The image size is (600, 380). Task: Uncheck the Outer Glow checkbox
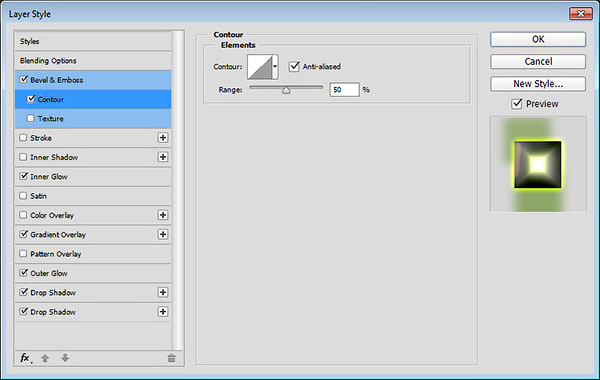coord(23,273)
